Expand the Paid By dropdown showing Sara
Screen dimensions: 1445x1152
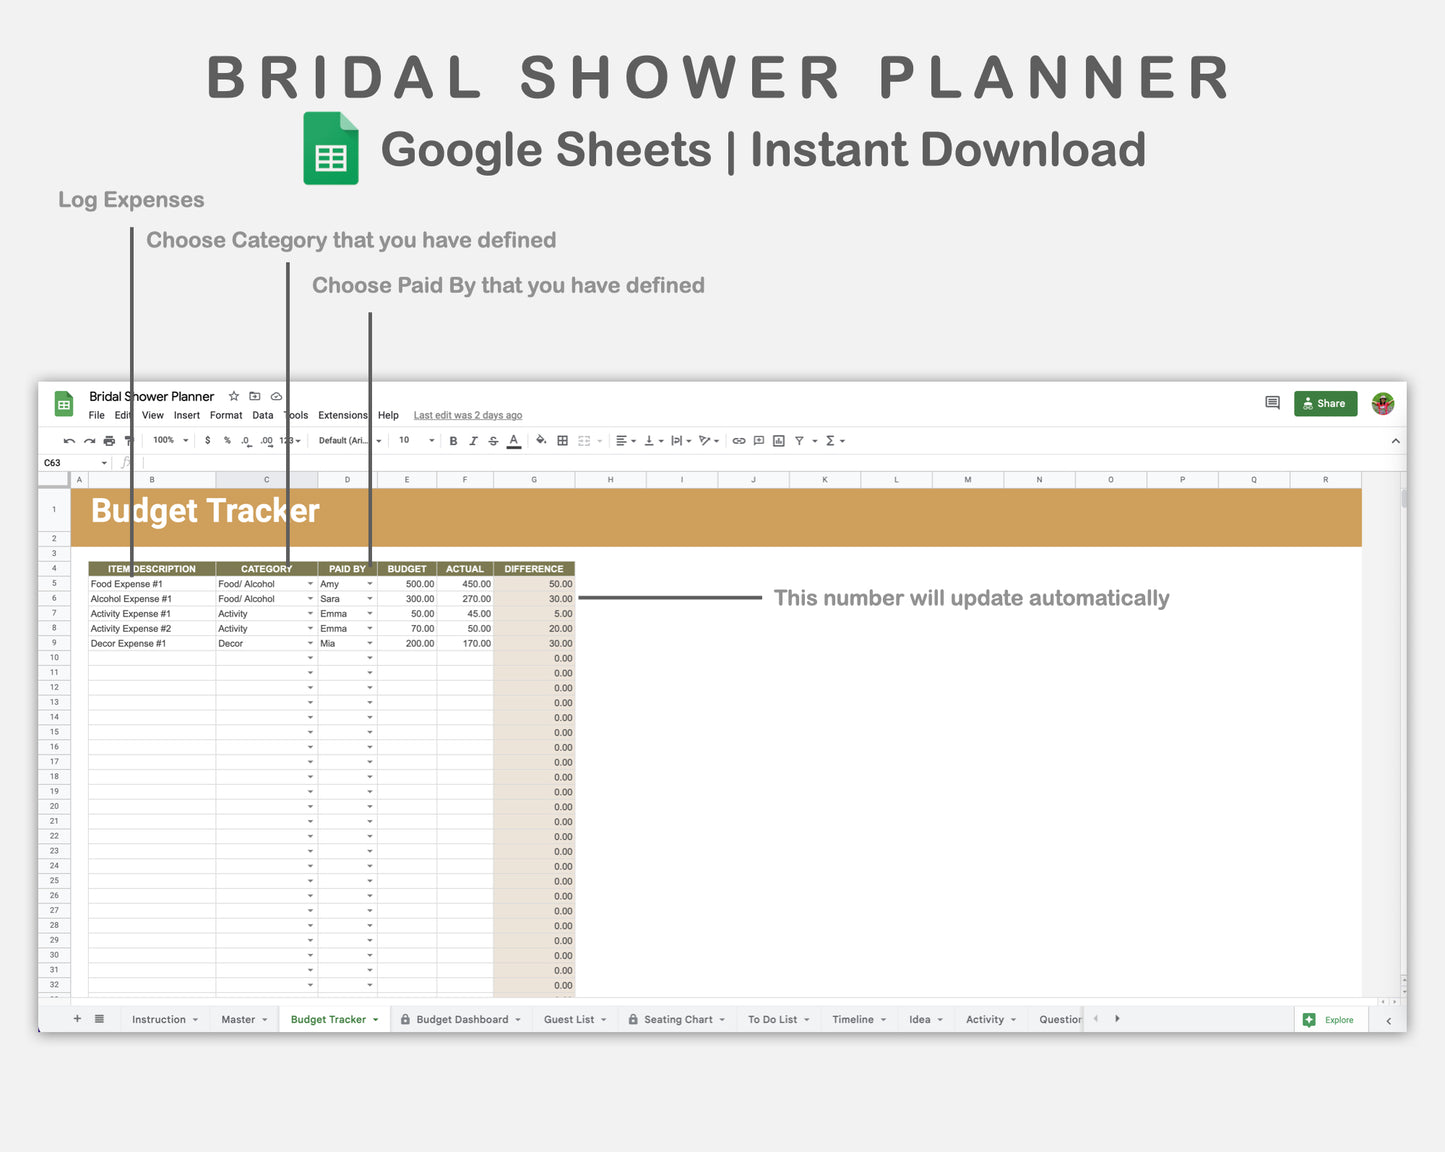tap(369, 598)
